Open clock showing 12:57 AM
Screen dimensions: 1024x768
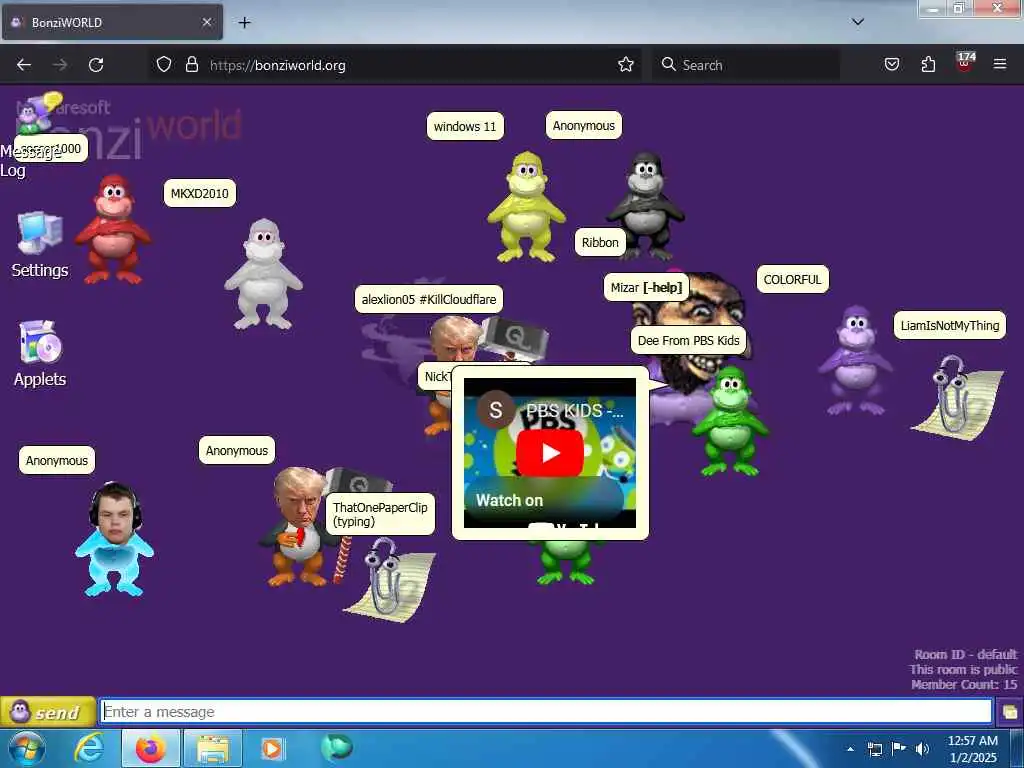pyautogui.click(x=972, y=748)
